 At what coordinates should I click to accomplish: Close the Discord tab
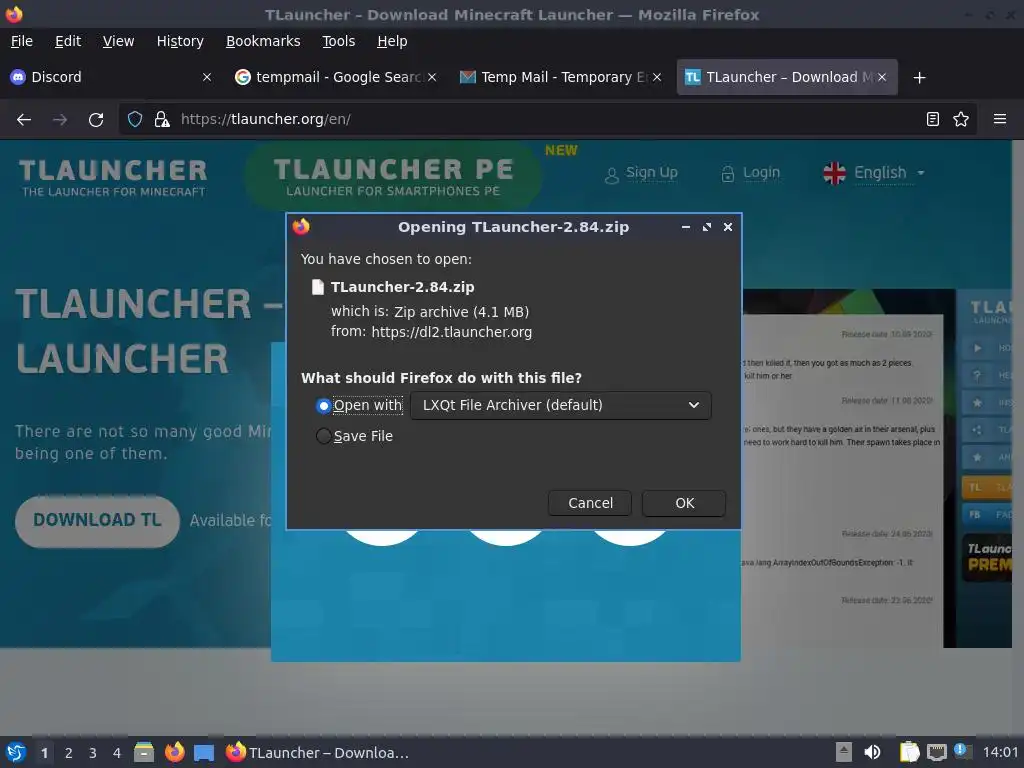206,77
